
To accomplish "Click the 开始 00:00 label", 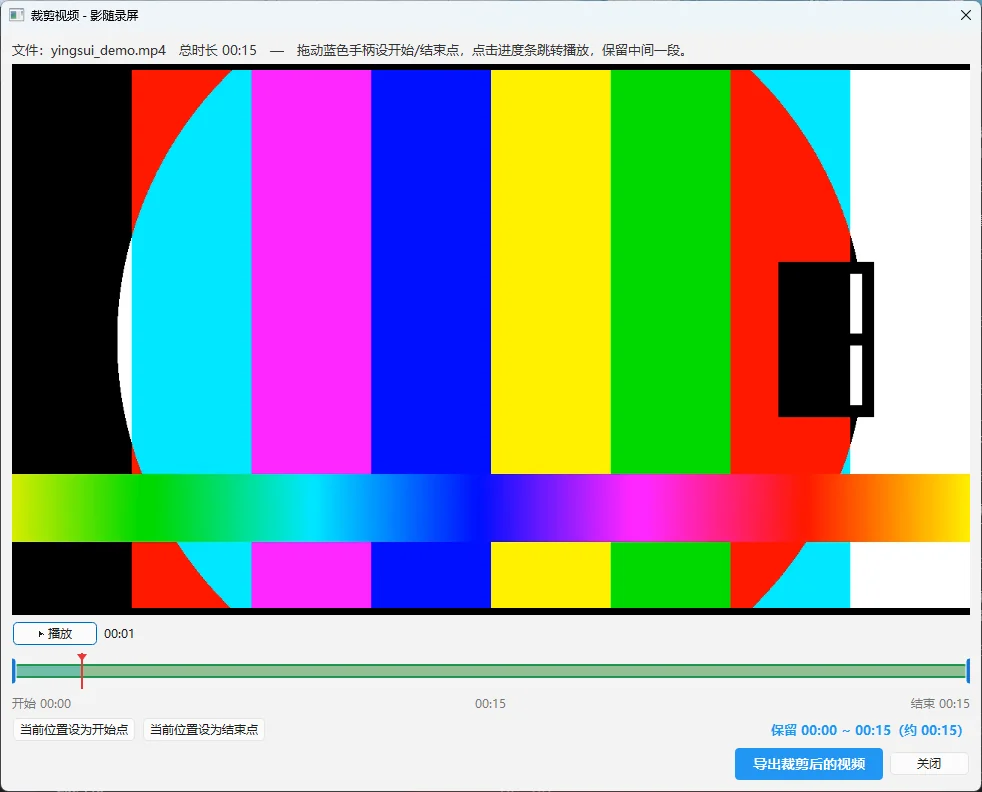I will tap(41, 704).
